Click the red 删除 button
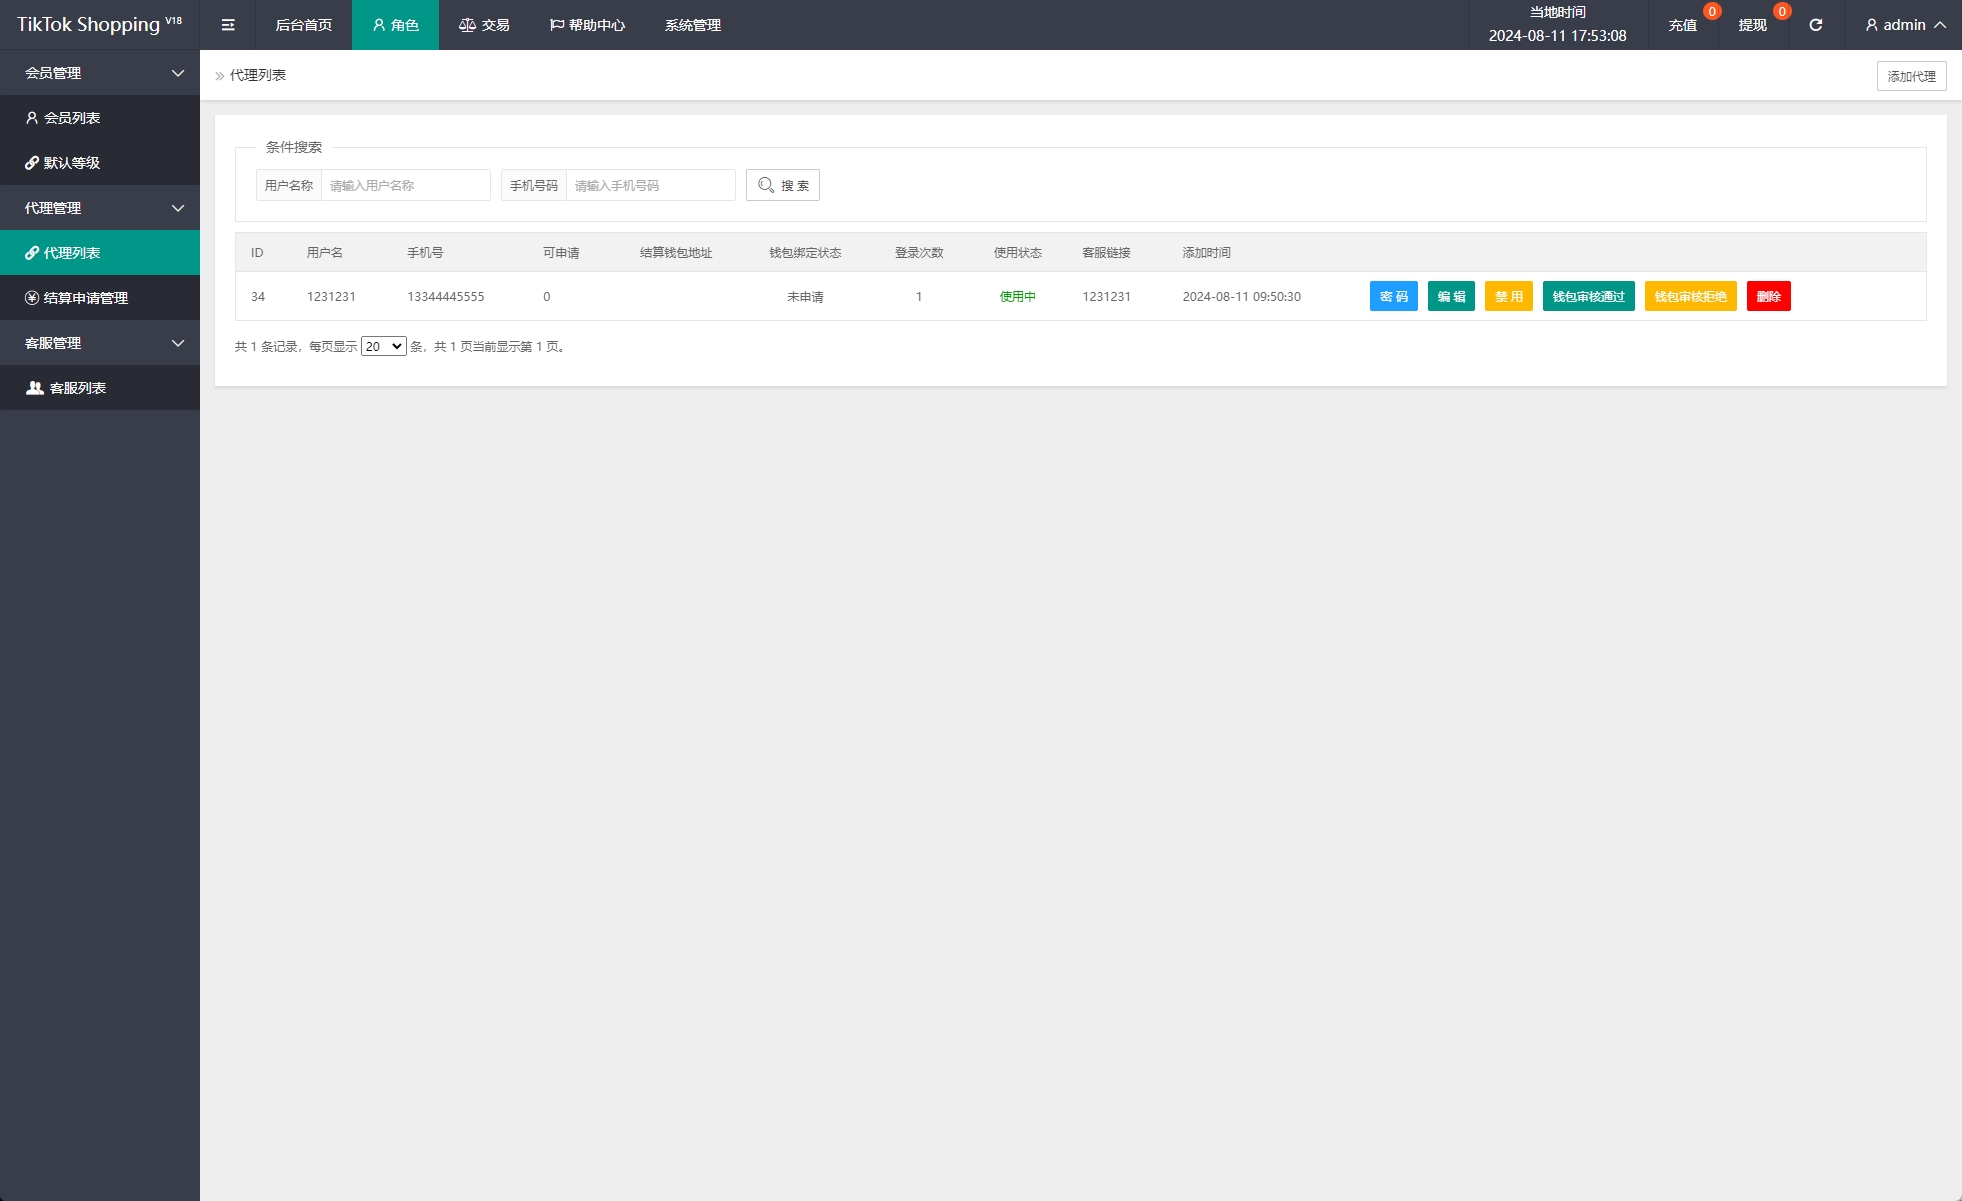The height and width of the screenshot is (1201, 1962). tap(1768, 296)
